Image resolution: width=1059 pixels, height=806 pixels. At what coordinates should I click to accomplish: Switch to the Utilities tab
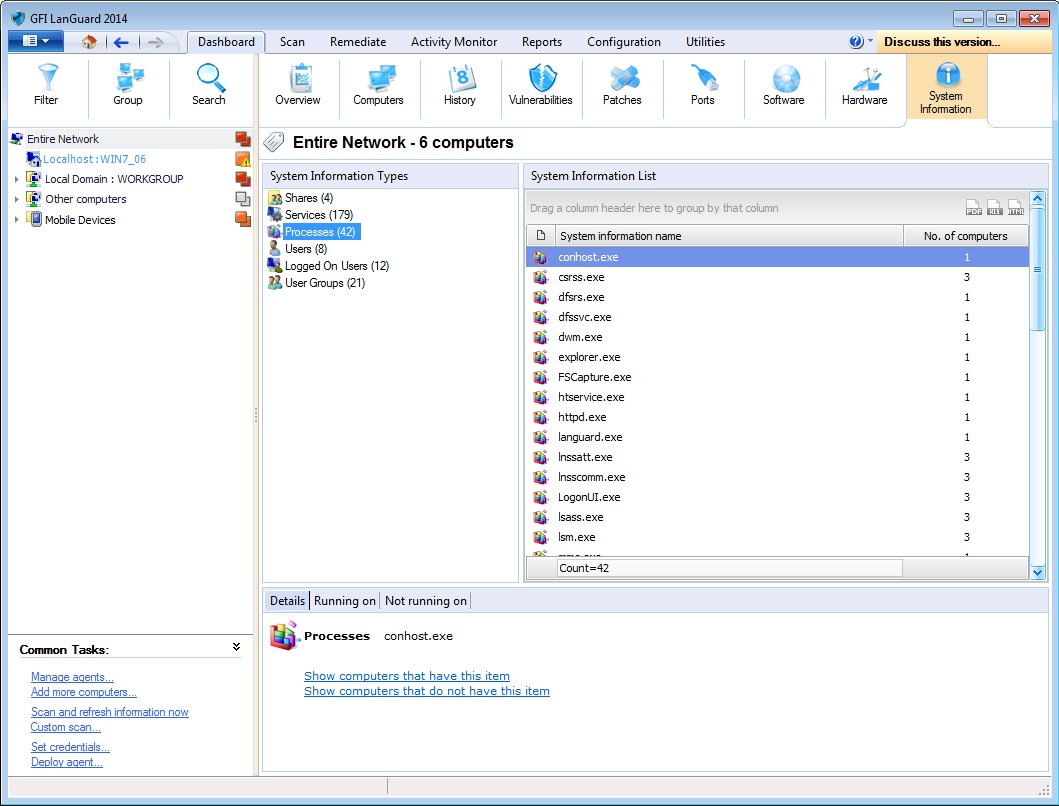pos(705,42)
